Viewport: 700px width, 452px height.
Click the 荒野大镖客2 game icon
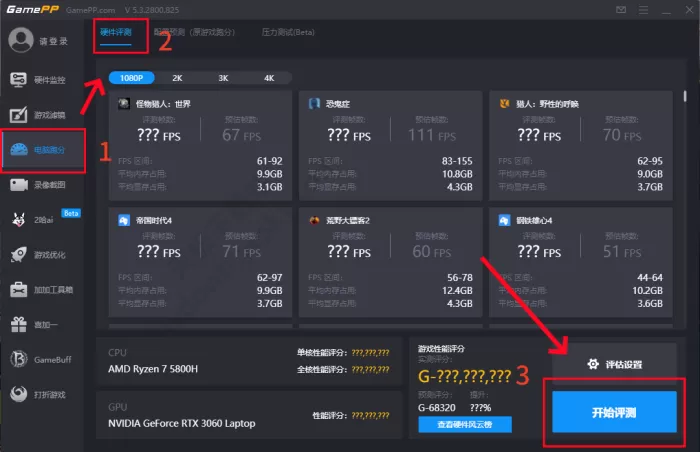click(314, 220)
